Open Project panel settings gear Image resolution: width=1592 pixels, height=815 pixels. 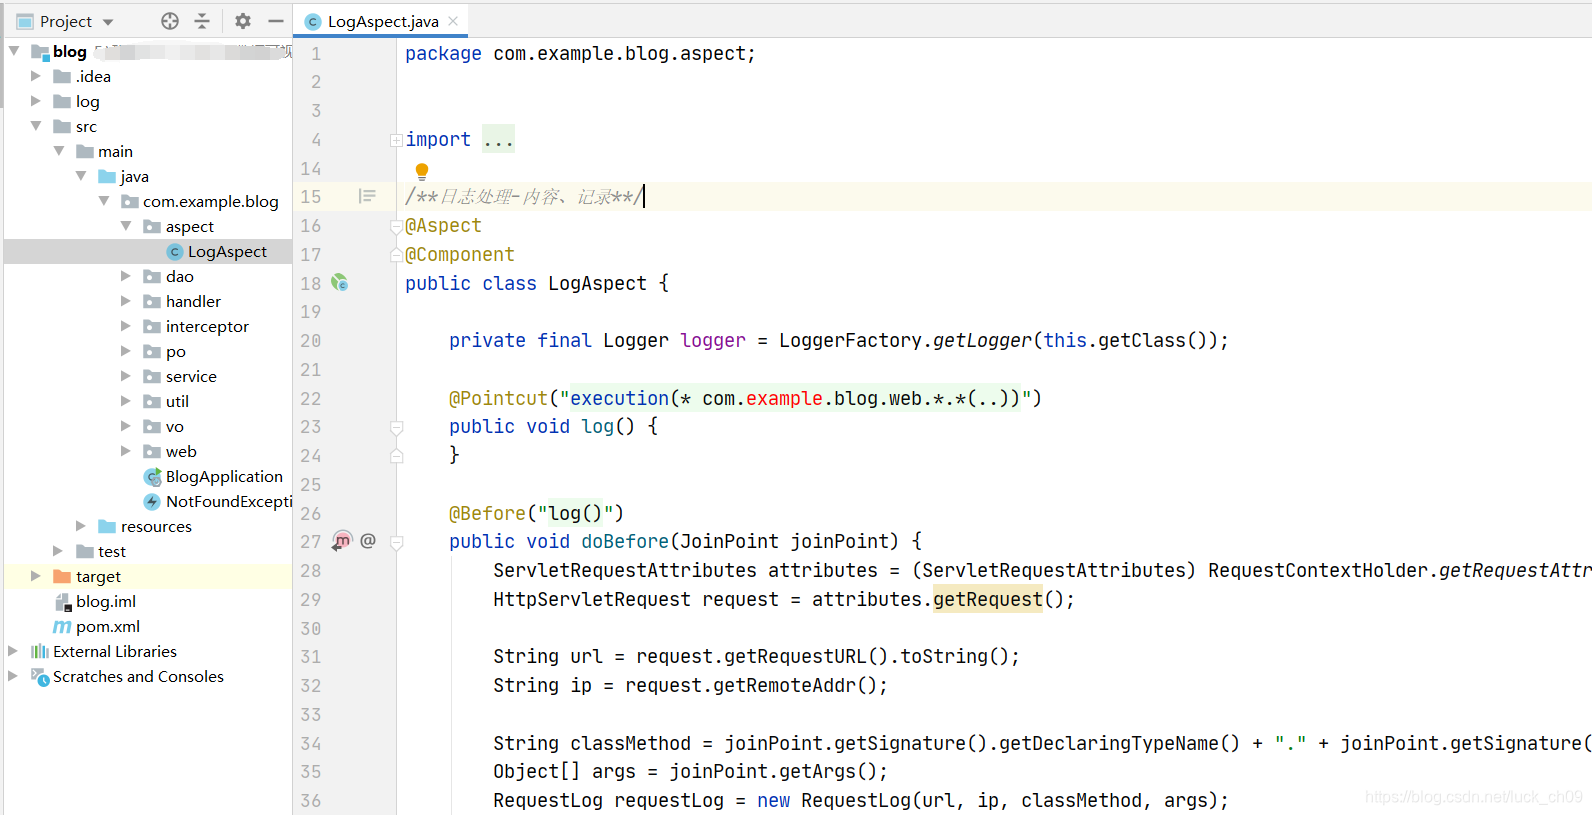(x=243, y=21)
